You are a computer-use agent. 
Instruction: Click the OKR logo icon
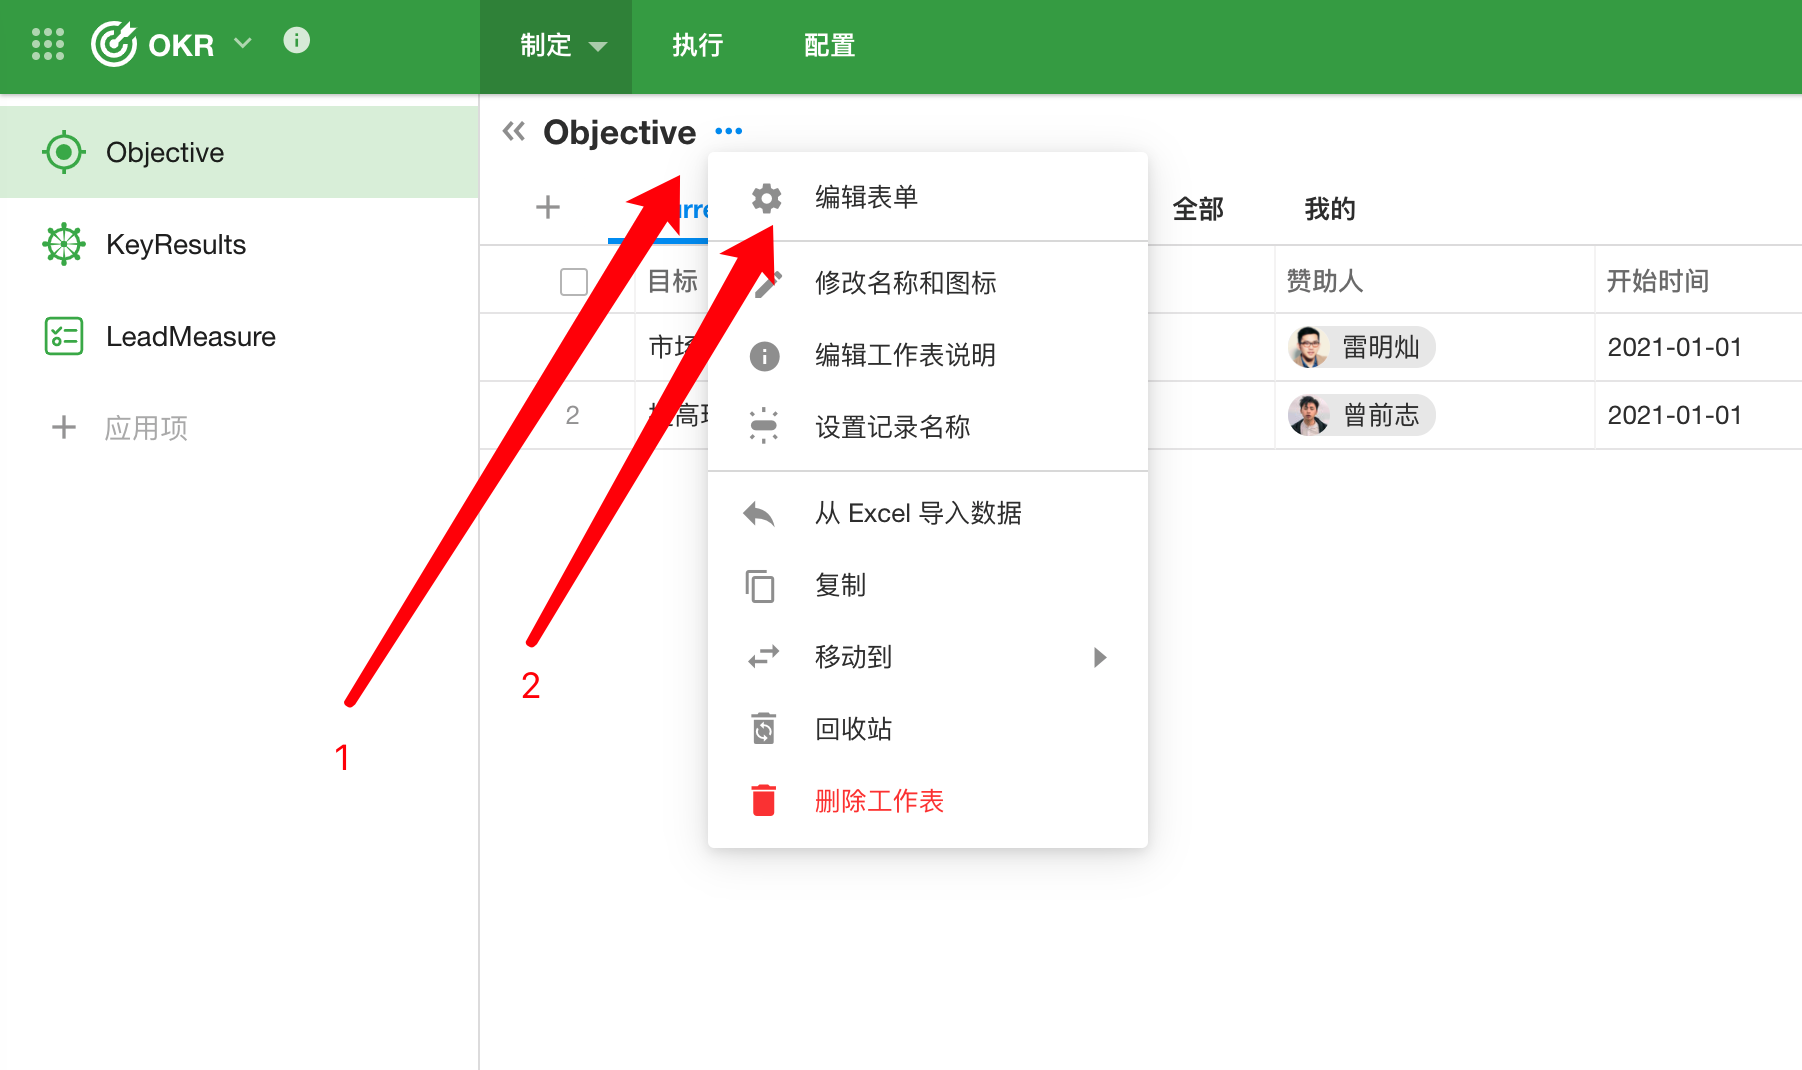(x=114, y=44)
